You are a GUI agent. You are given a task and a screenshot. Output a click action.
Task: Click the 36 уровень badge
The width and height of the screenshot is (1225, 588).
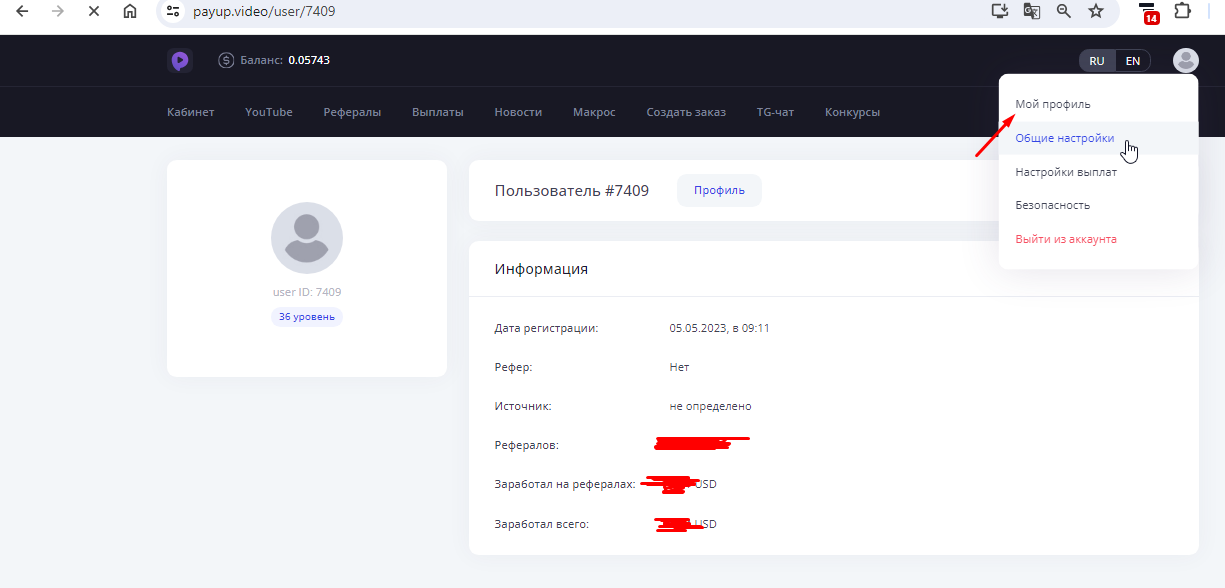307,317
